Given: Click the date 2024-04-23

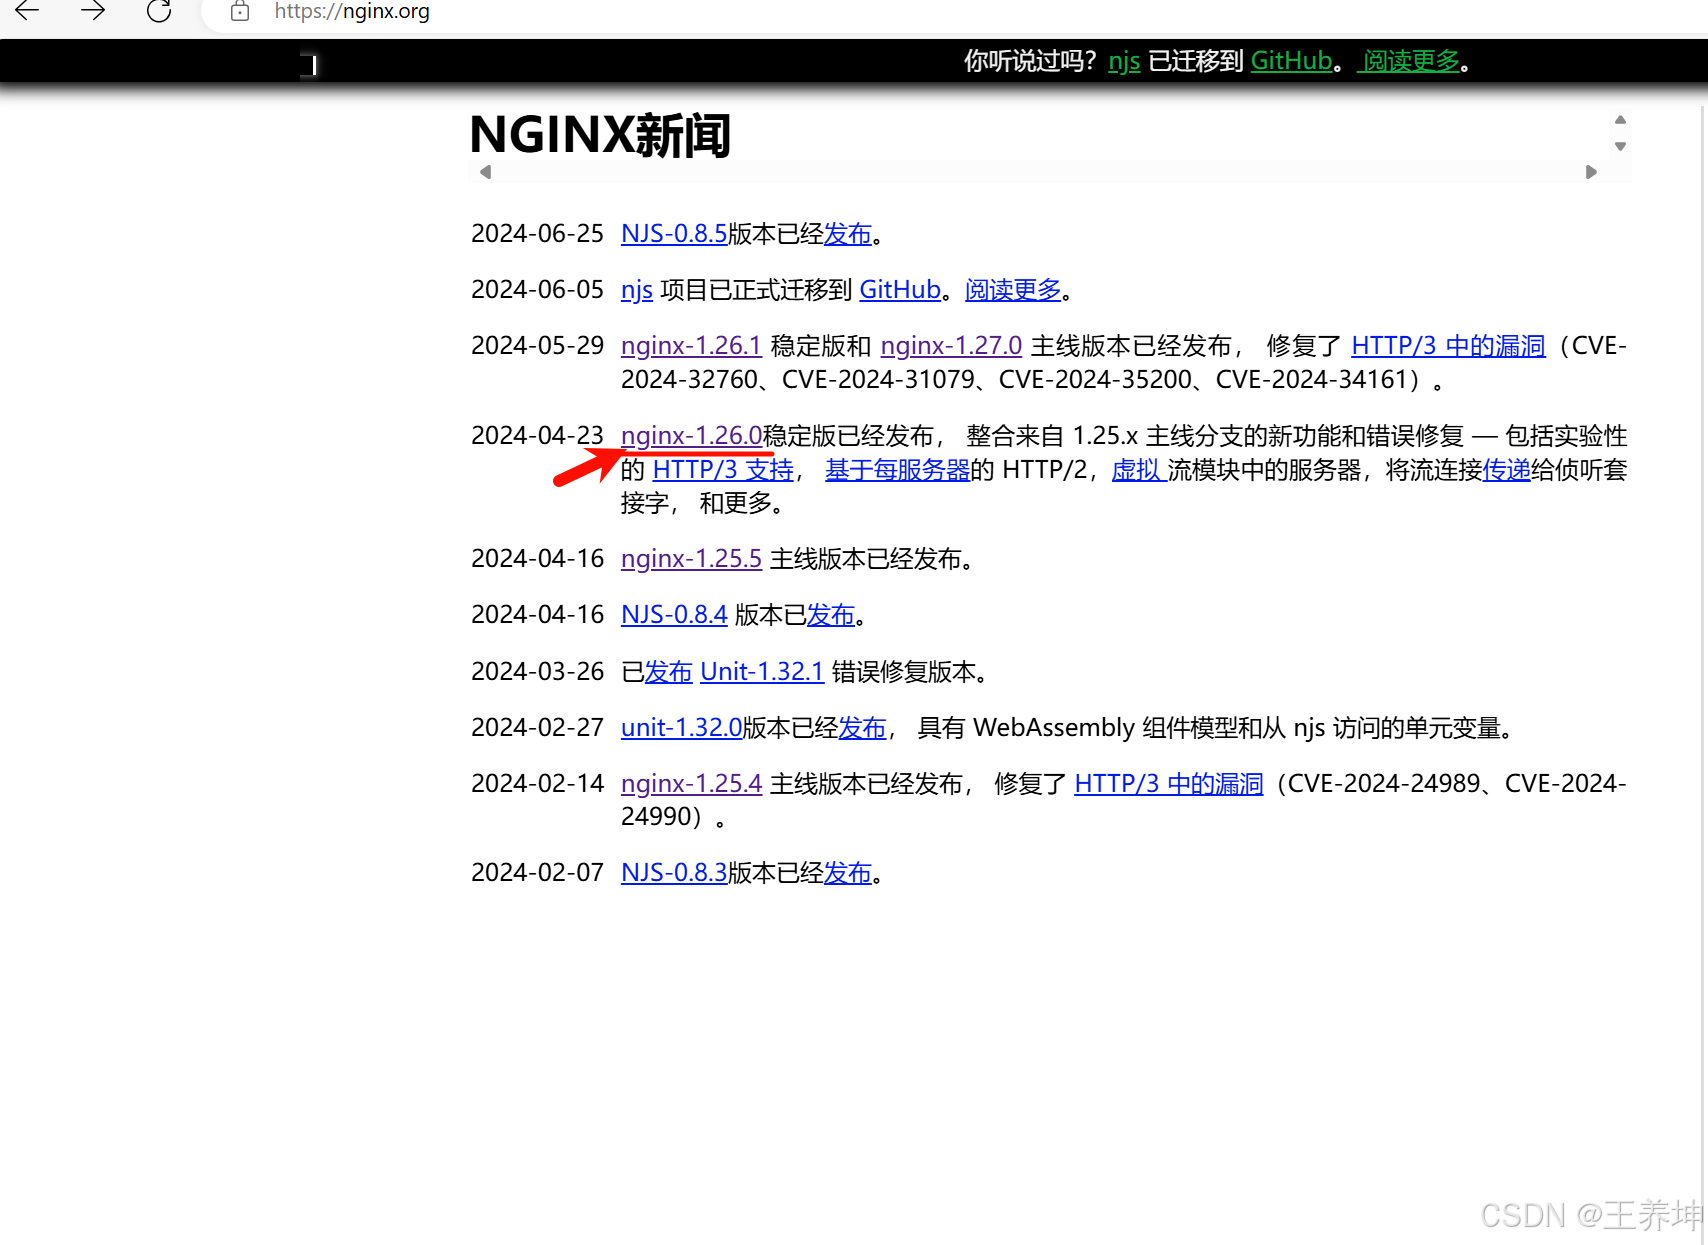Looking at the screenshot, I should coord(537,436).
